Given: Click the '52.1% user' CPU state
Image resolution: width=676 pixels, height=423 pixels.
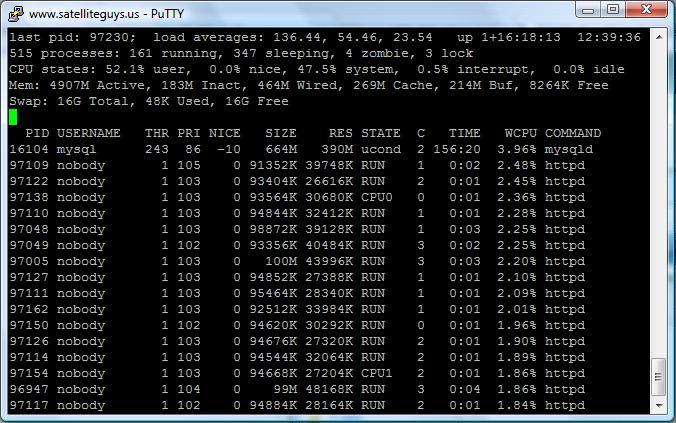Looking at the screenshot, I should [146, 69].
